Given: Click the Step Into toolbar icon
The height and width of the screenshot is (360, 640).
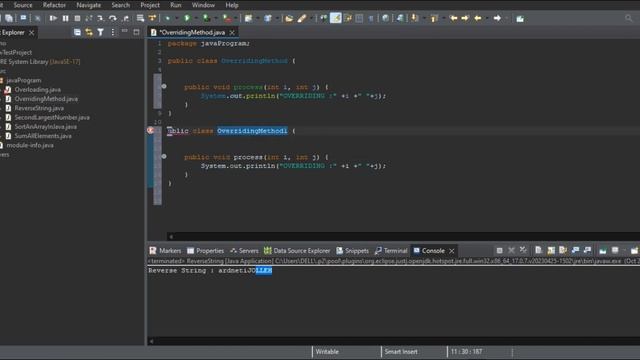Looking at the screenshot, I should pos(100,18).
